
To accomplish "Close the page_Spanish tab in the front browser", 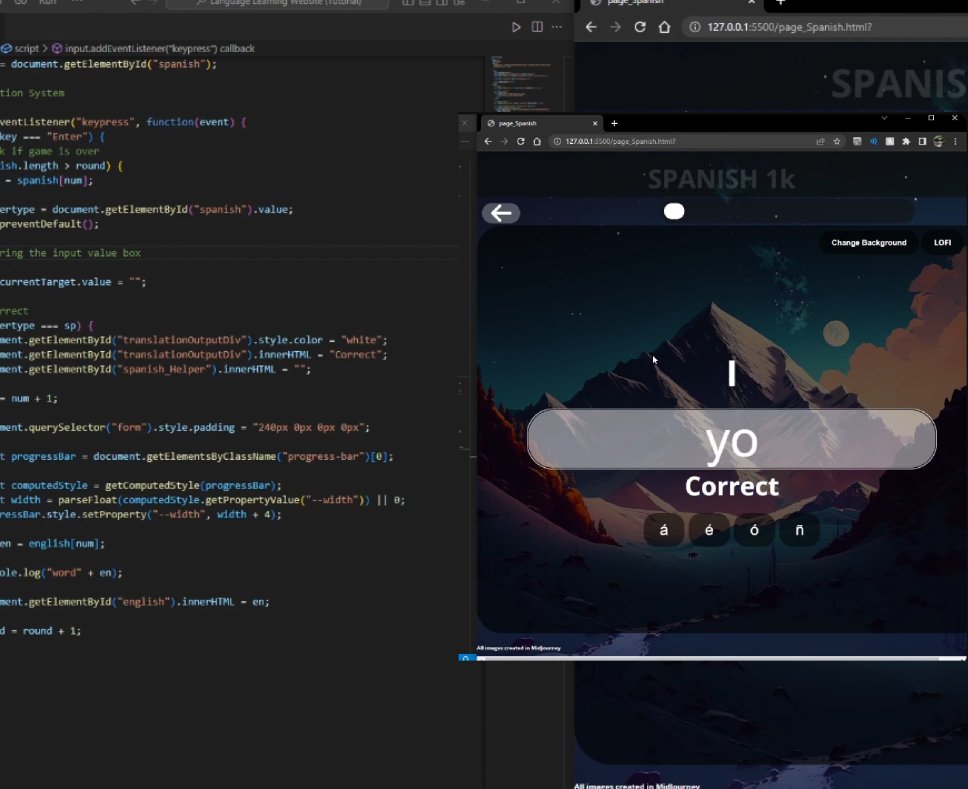I will 595,123.
